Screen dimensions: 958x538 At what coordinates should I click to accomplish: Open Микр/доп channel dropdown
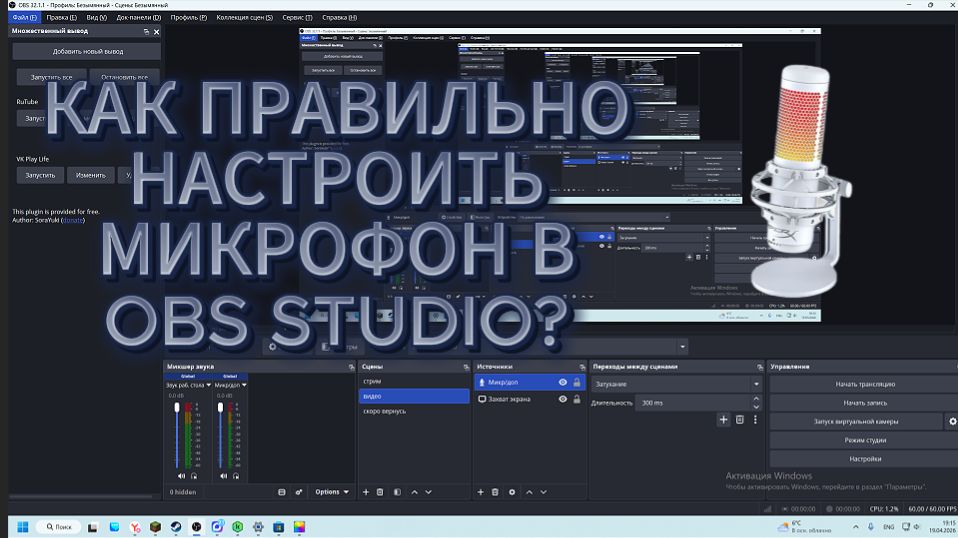pos(244,385)
